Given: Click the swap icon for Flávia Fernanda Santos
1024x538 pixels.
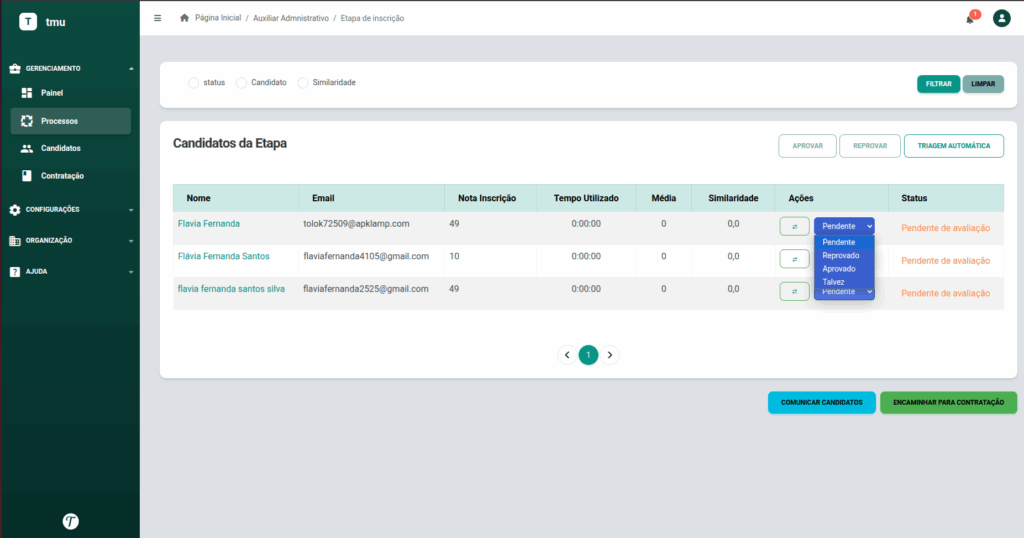Looking at the screenshot, I should click(x=794, y=259).
